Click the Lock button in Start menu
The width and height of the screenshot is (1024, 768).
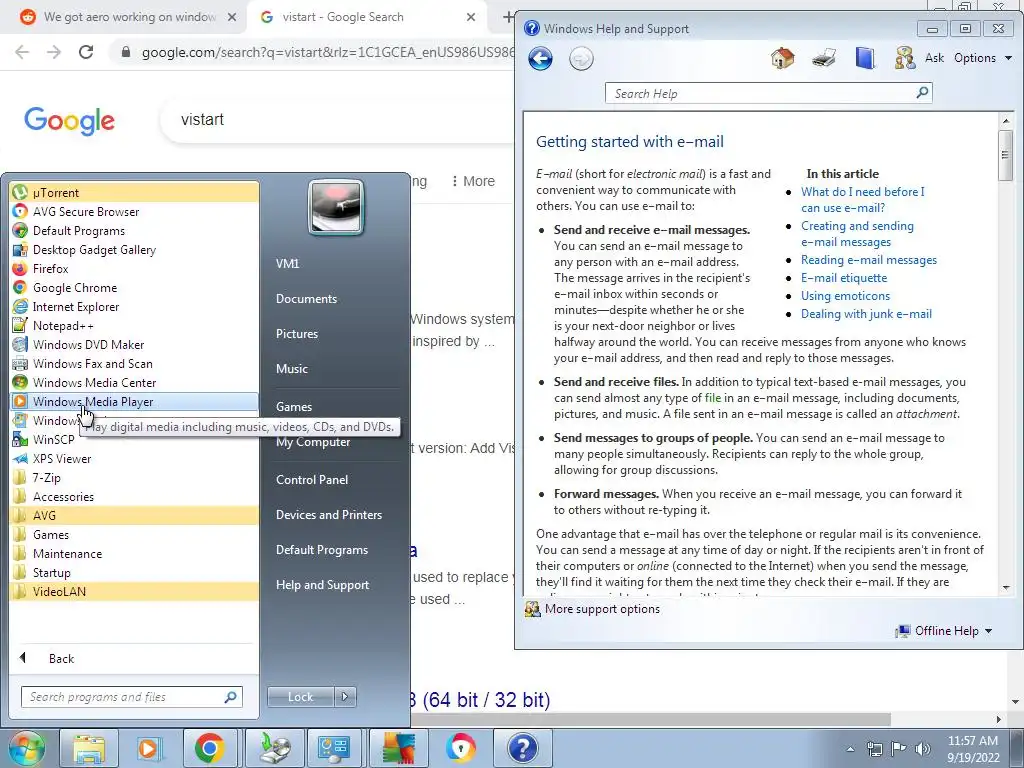[300, 697]
